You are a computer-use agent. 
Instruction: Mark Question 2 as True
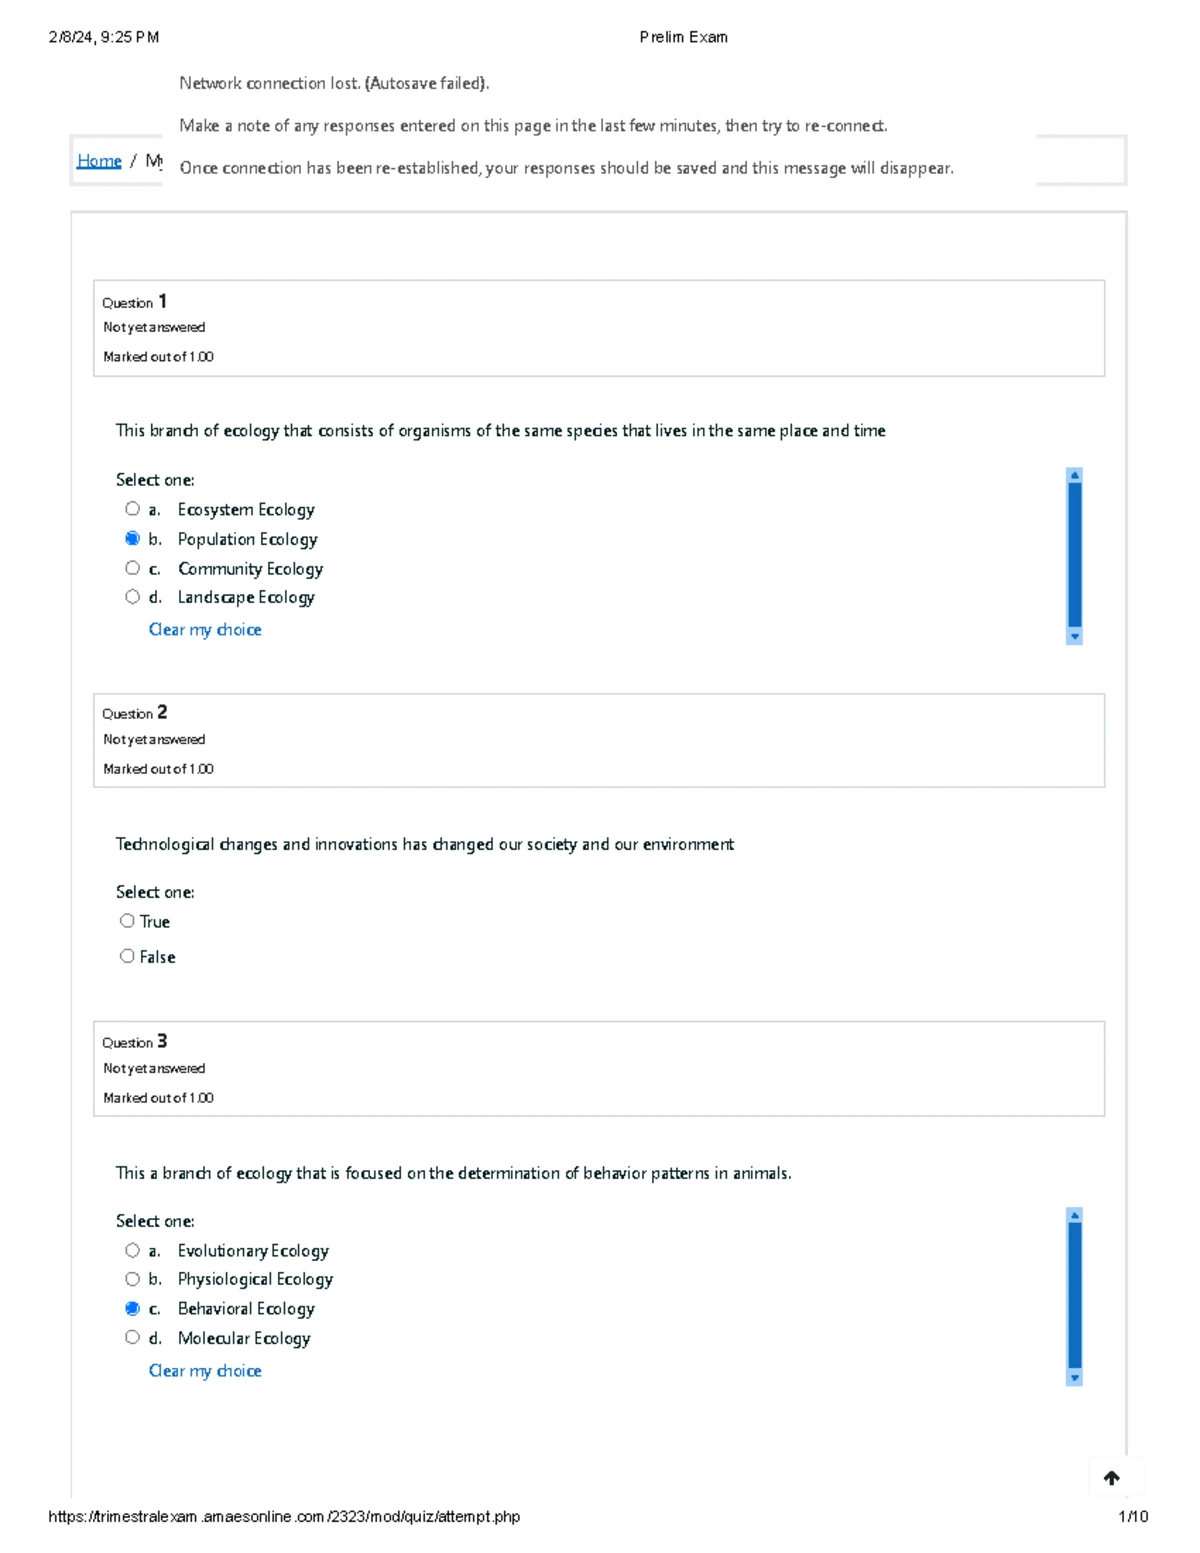pos(127,921)
